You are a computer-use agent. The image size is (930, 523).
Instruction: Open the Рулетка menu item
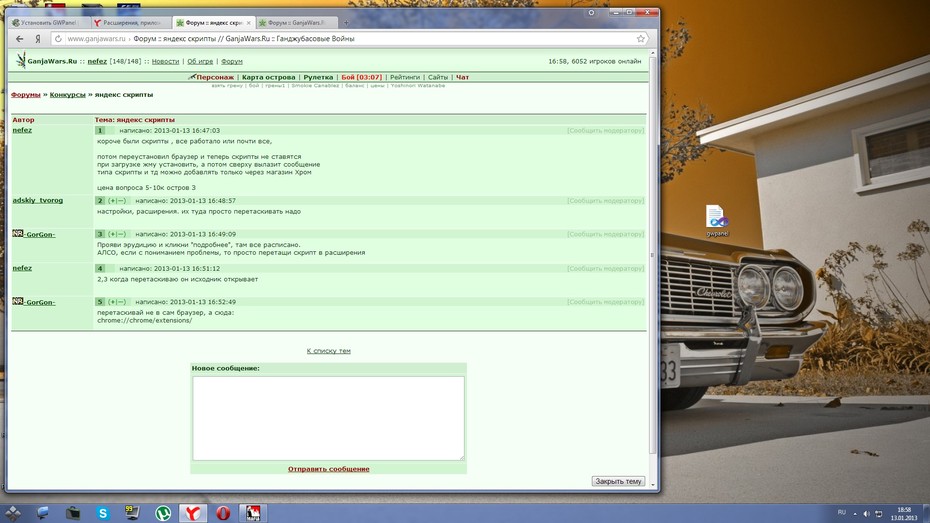pos(318,77)
